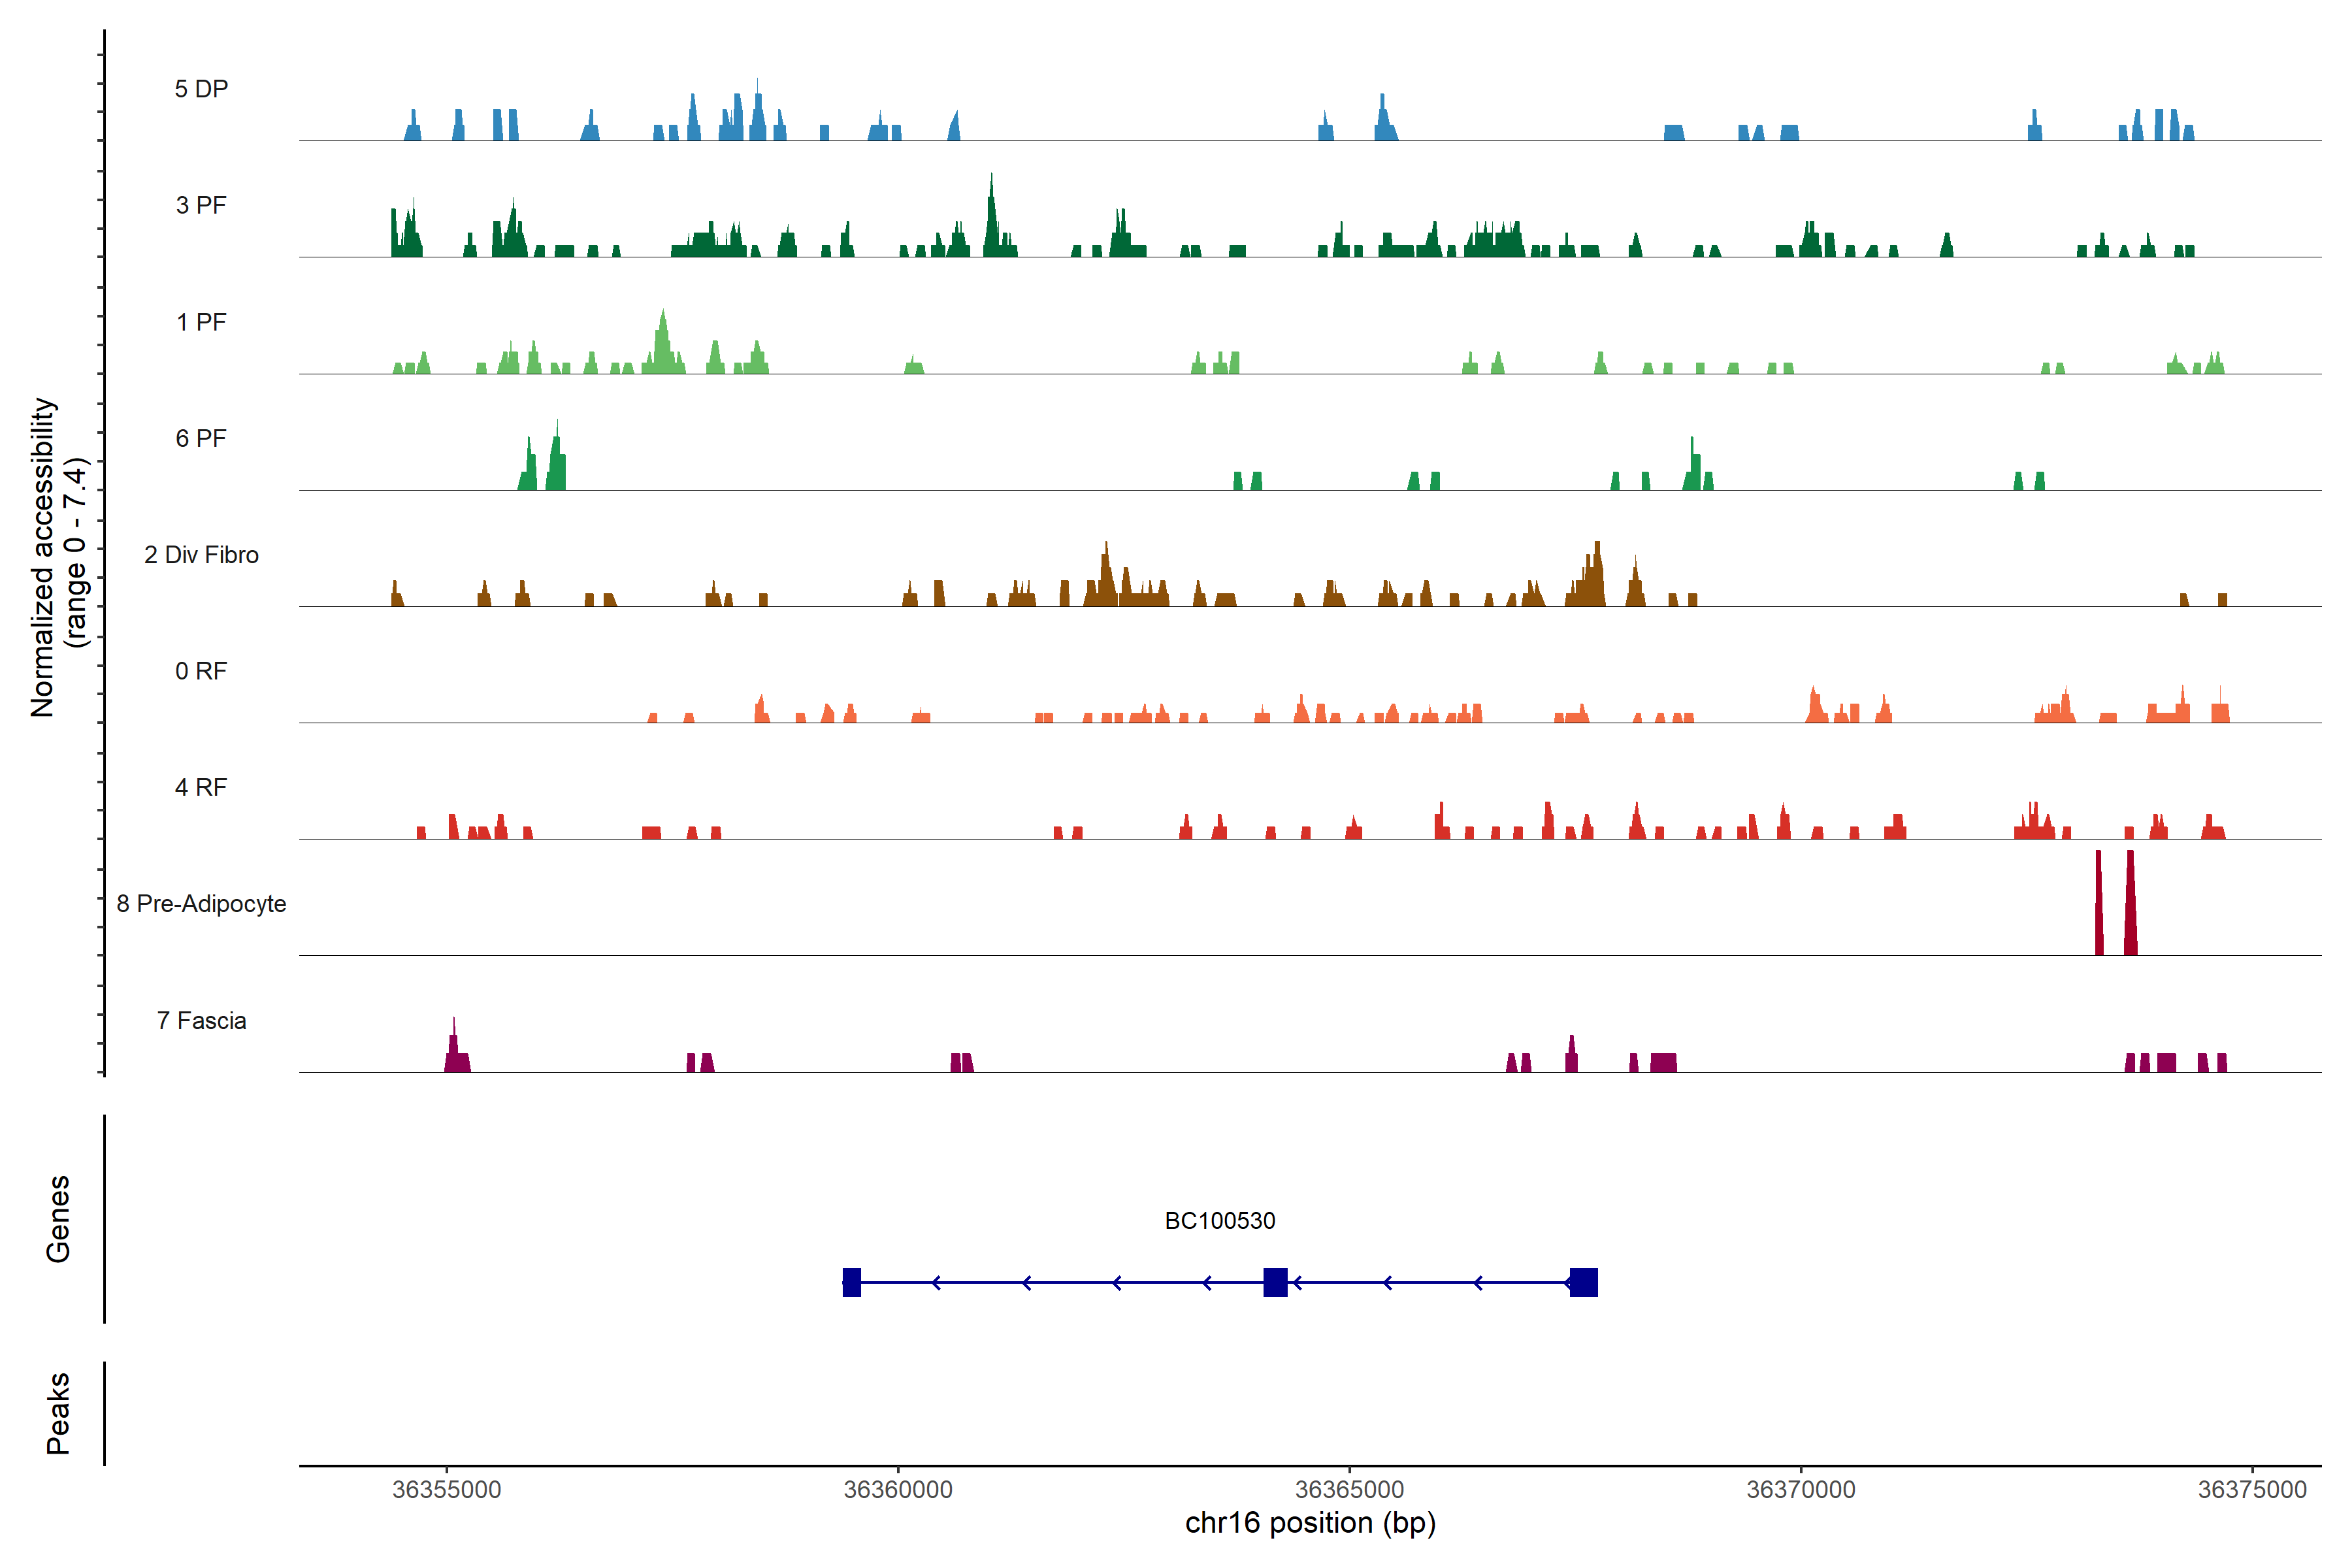The height and width of the screenshot is (1568, 2352).
Task: Select the 6 PF track label
Action: [201, 438]
